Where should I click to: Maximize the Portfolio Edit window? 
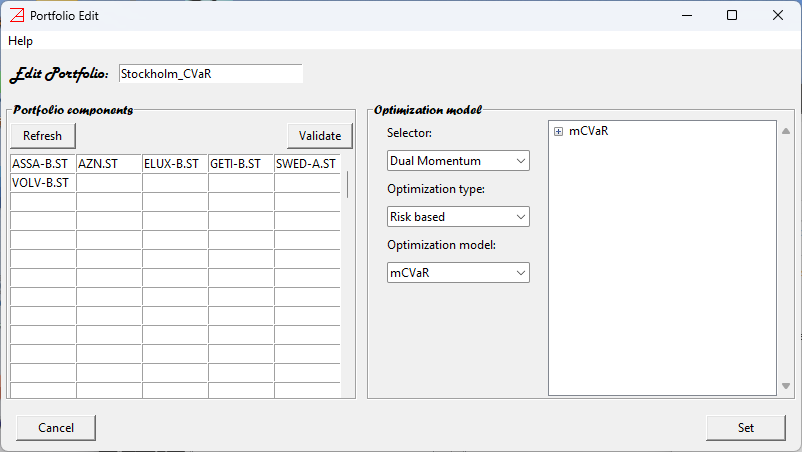click(732, 15)
